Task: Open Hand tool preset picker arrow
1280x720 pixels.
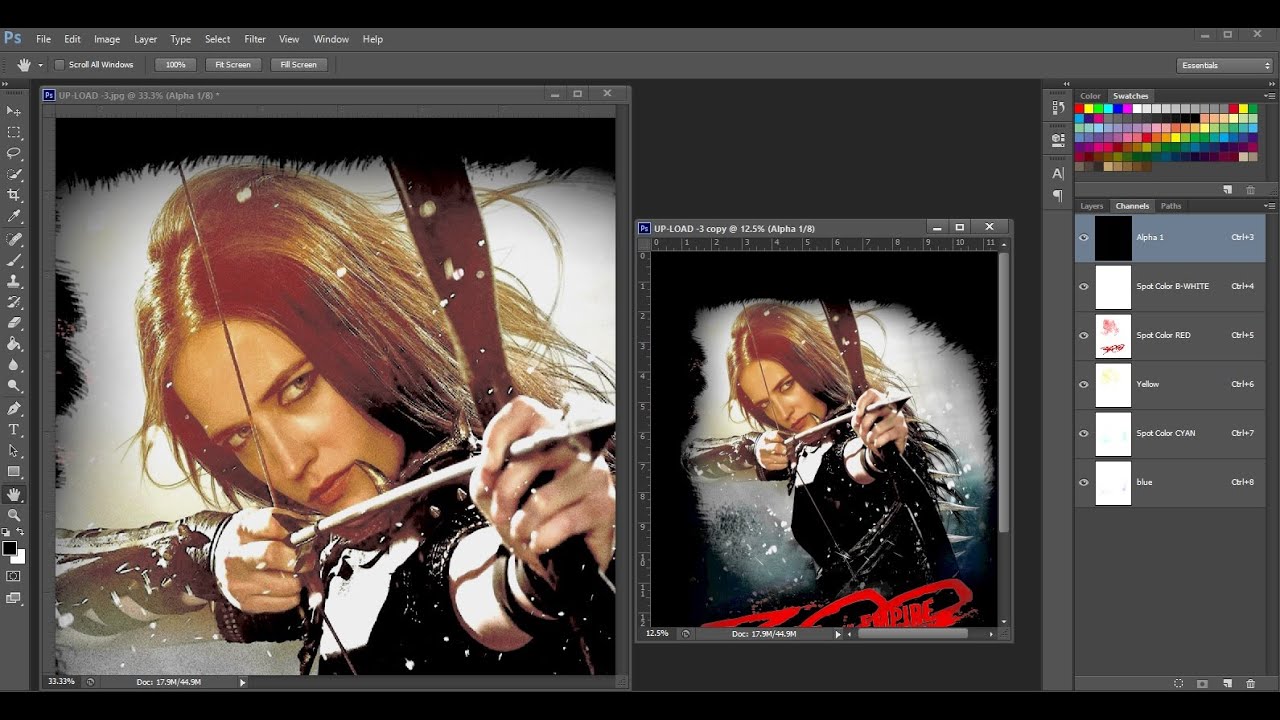Action: pos(40,65)
